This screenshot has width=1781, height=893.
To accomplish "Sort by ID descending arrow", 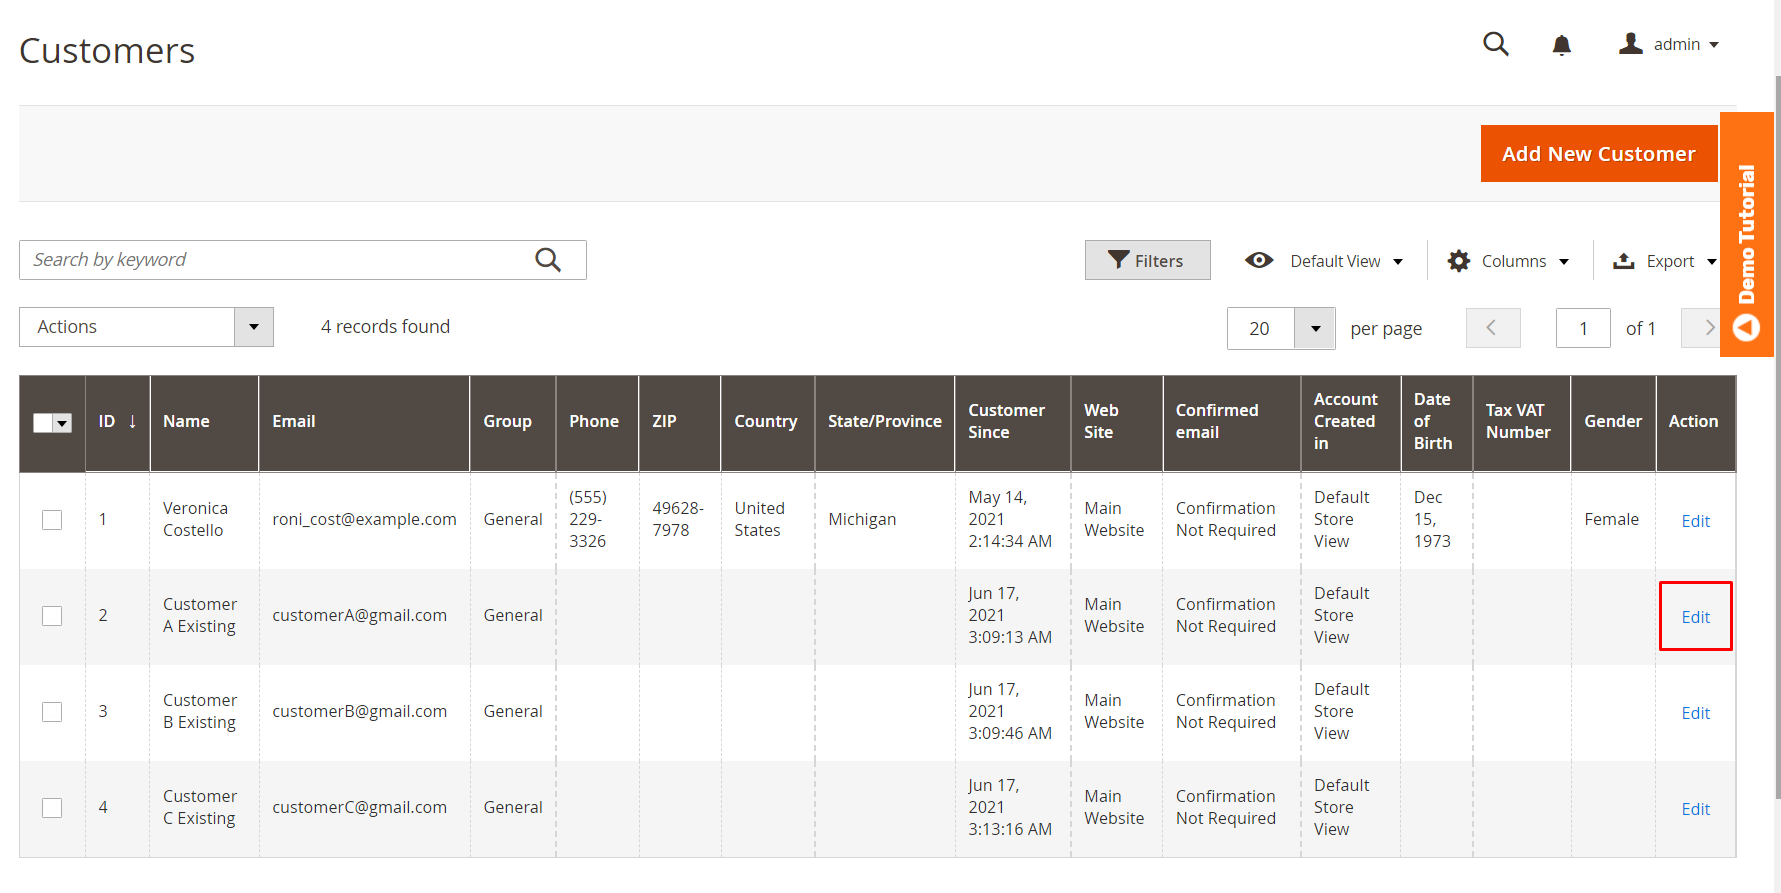I will point(132,421).
